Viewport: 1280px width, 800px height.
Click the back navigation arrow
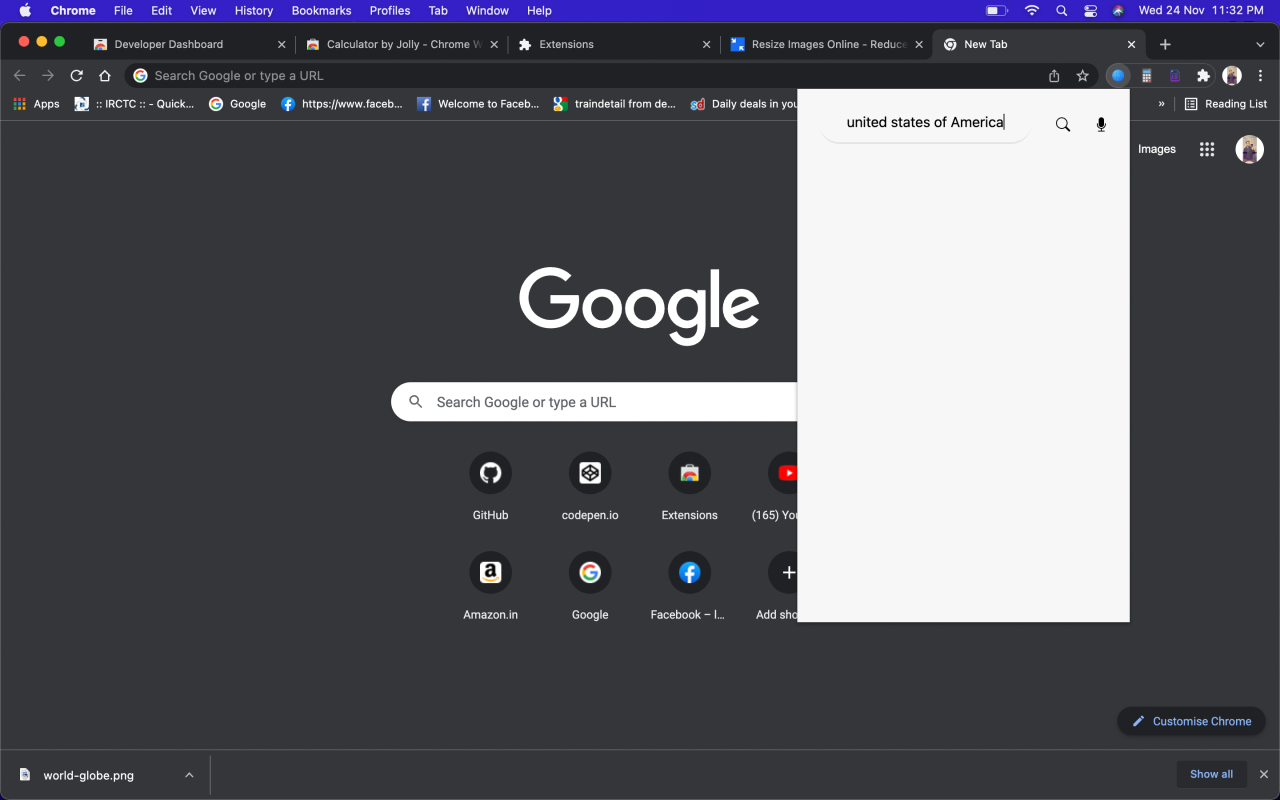(x=20, y=76)
